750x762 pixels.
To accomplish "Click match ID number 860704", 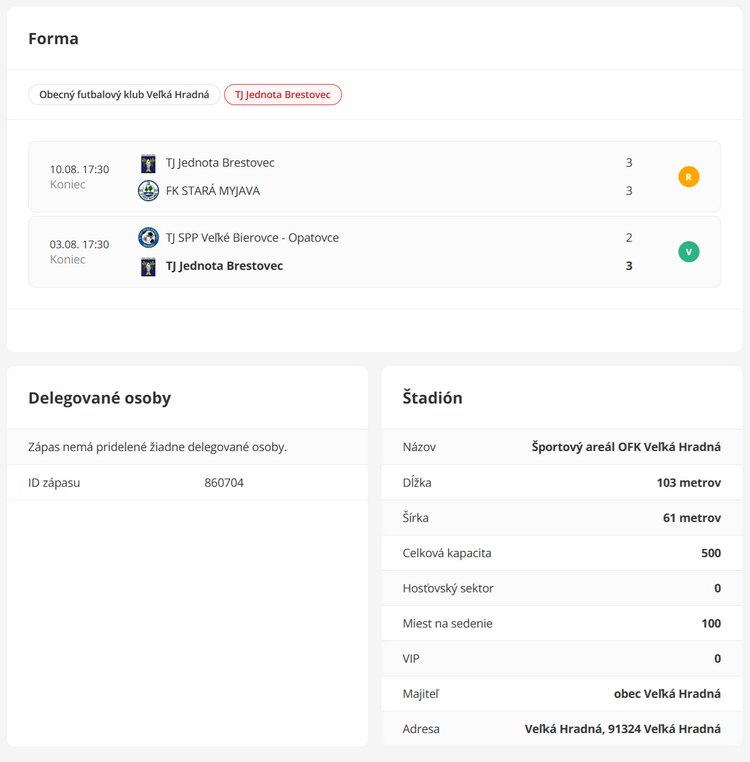I will [224, 483].
